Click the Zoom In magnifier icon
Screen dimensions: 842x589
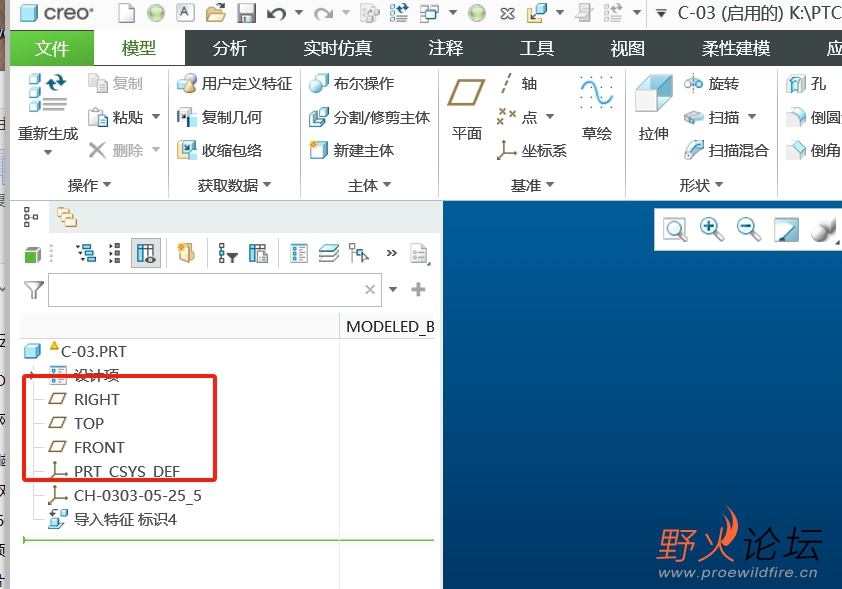point(712,229)
